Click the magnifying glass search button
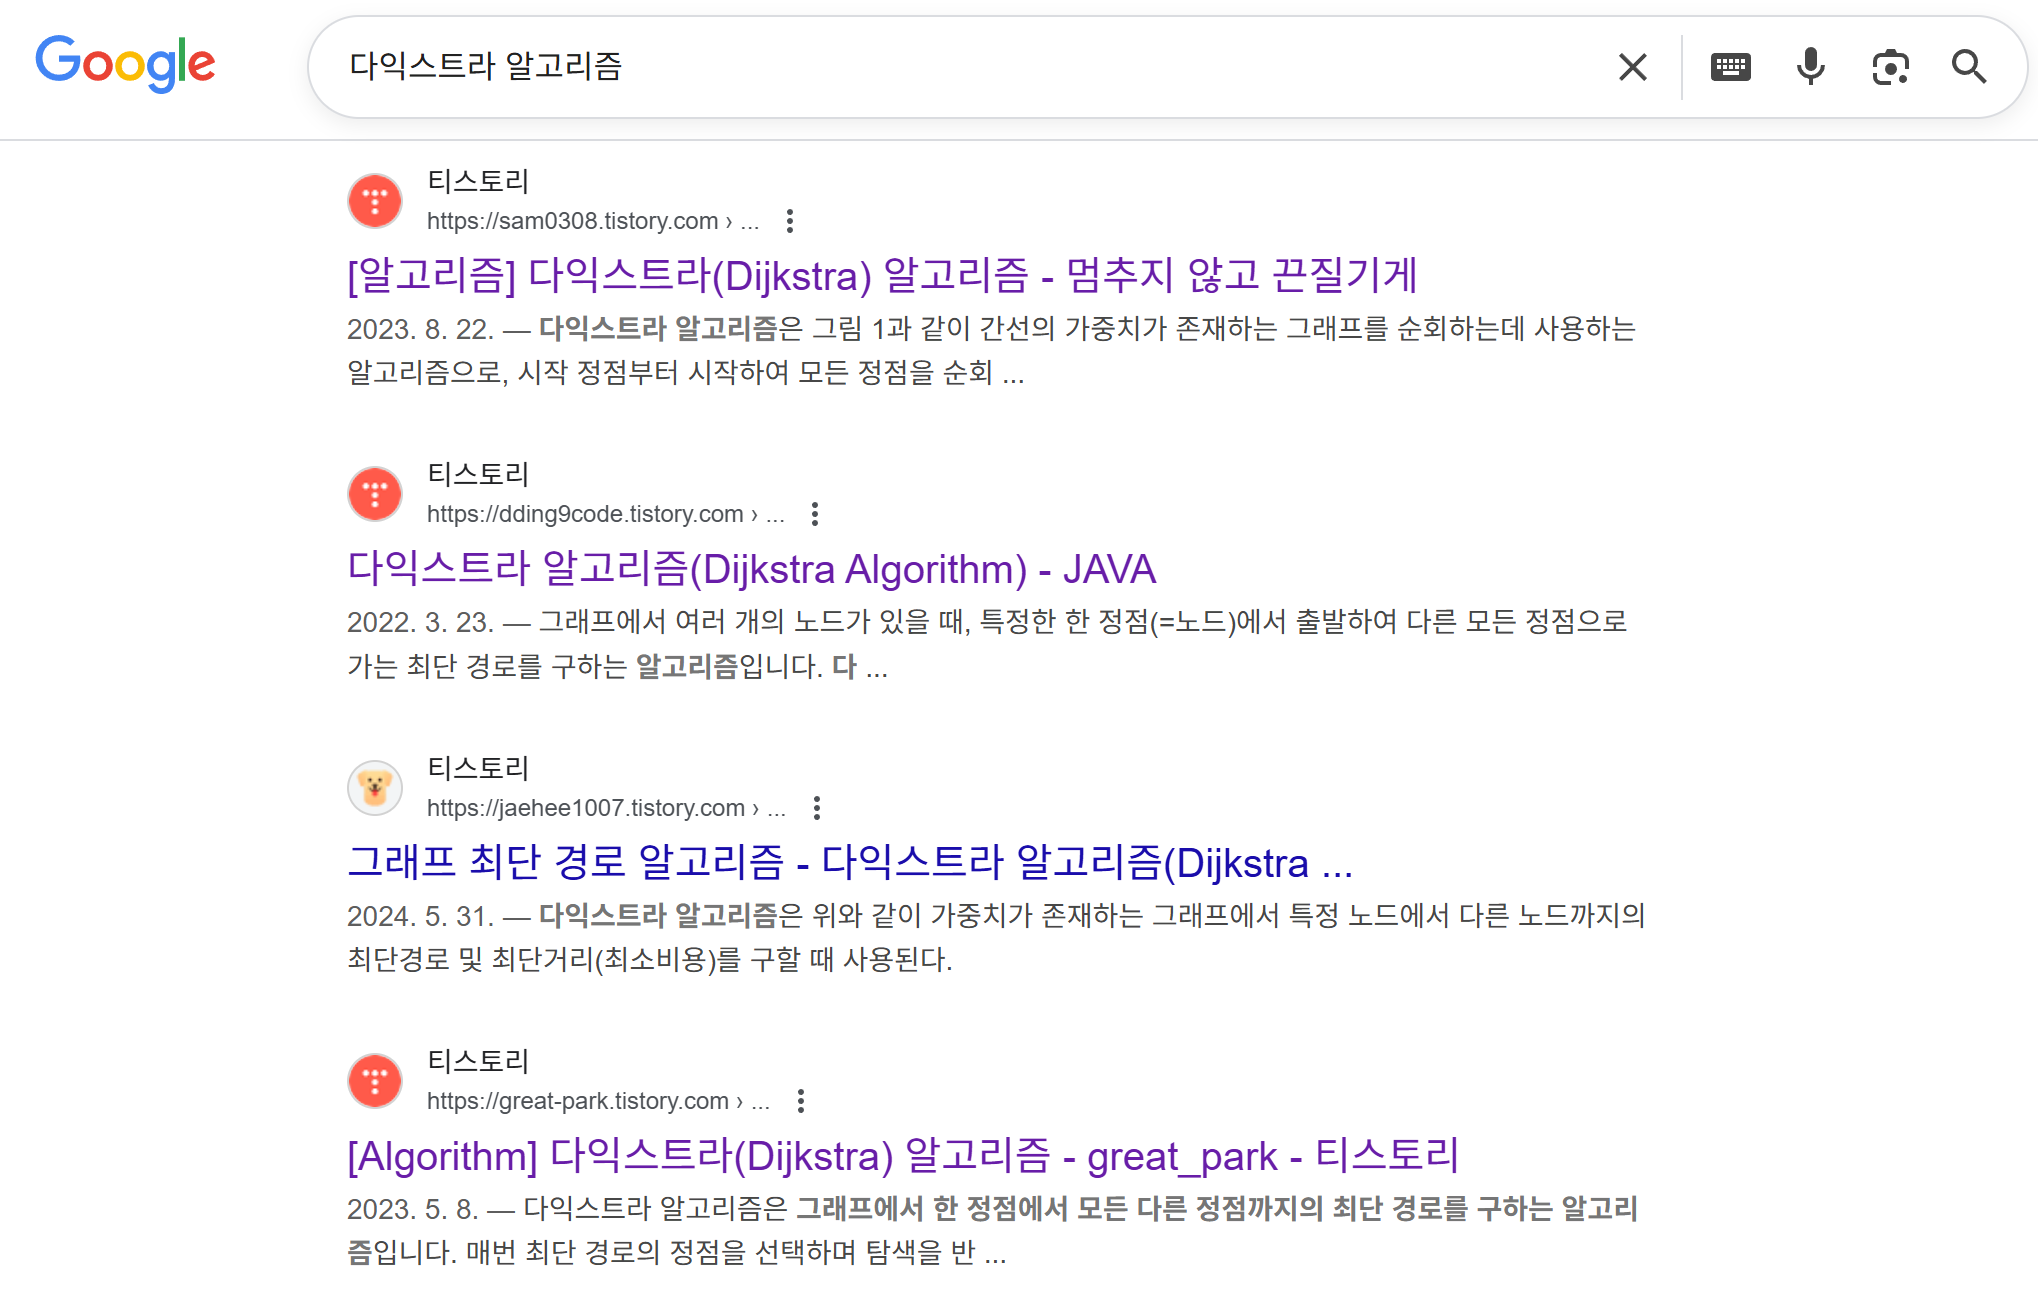The height and width of the screenshot is (1292, 2038). tap(1969, 67)
